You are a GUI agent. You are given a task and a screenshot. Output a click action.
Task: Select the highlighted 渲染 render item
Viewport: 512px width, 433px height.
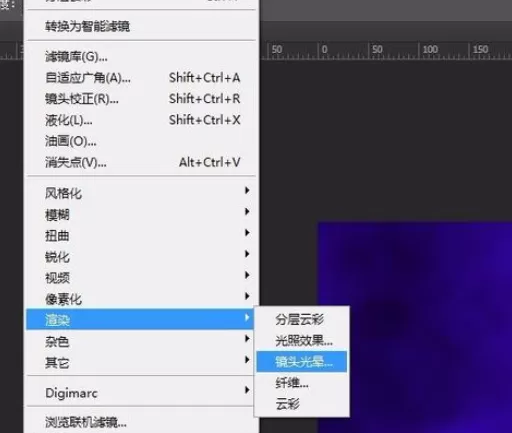140,319
